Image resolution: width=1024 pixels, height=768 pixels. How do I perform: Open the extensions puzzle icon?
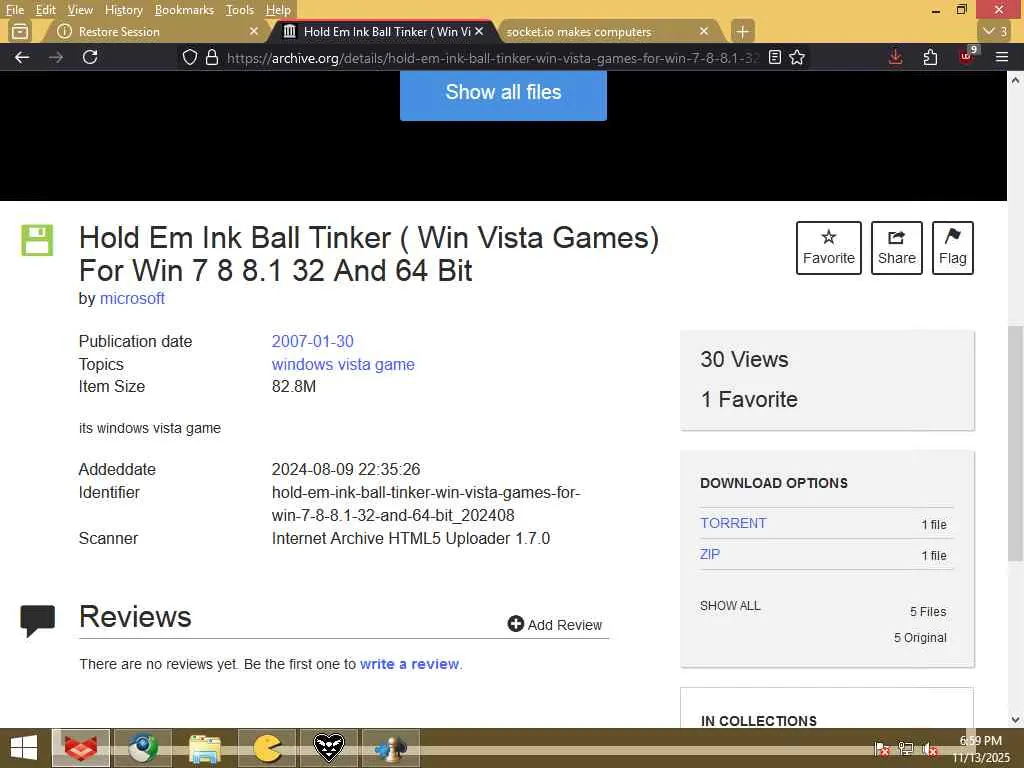click(x=931, y=57)
